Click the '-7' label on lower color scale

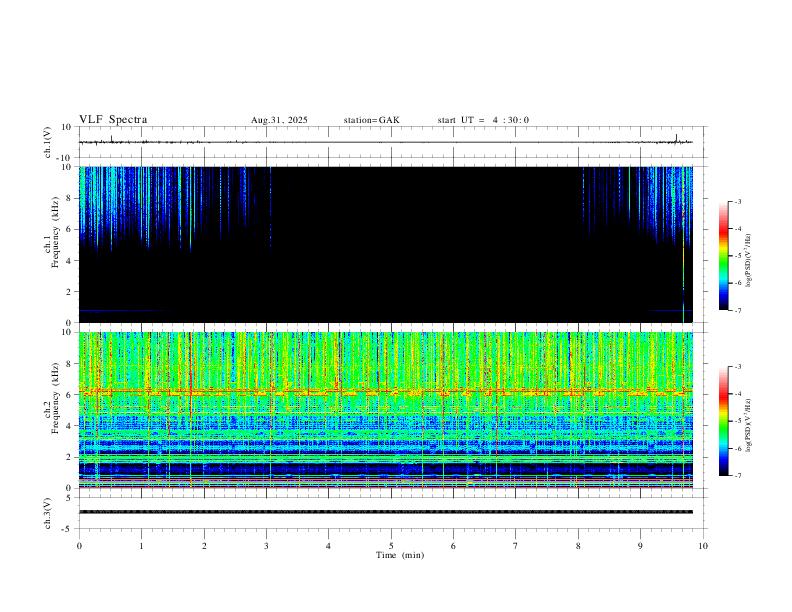coord(738,475)
